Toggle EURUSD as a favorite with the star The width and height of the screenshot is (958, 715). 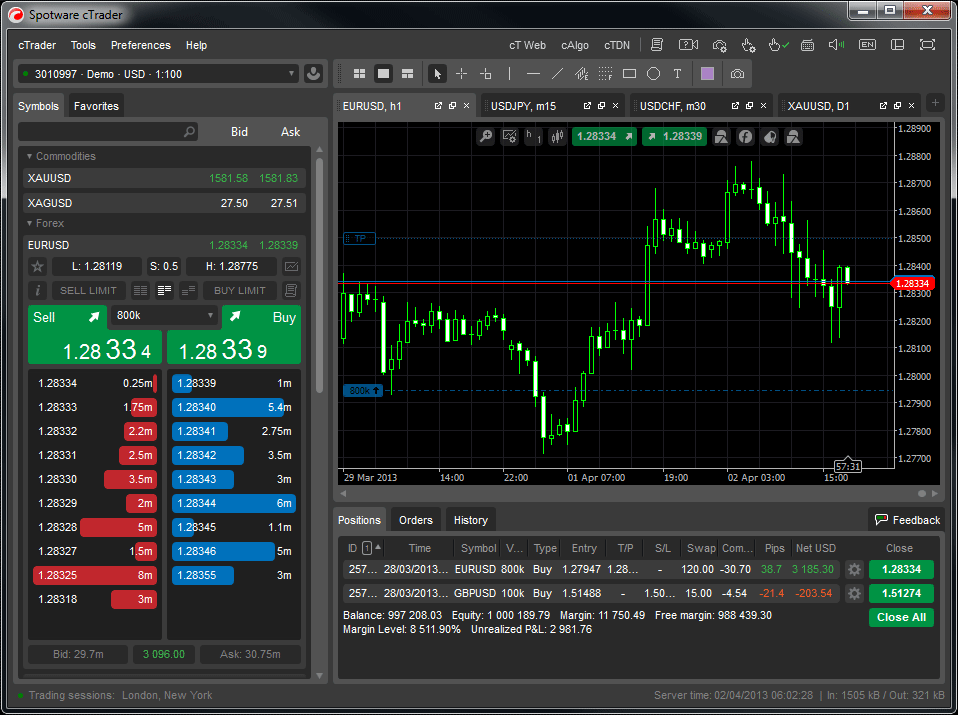point(37,266)
